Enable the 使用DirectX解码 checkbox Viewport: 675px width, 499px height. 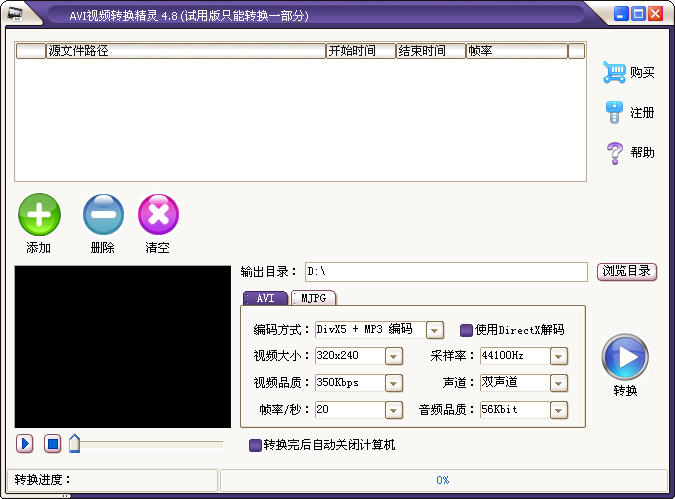point(466,330)
